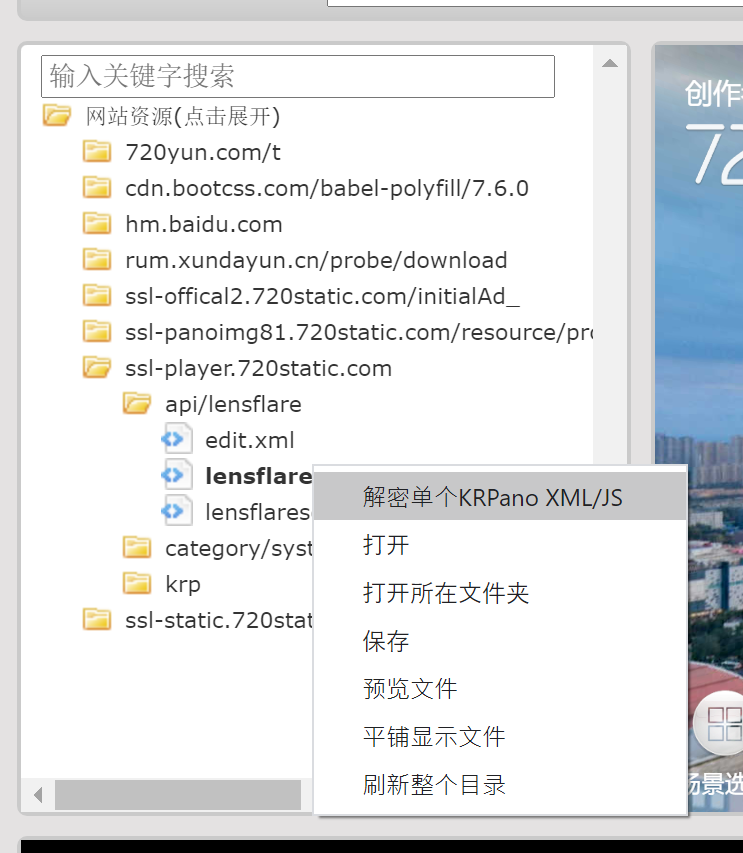This screenshot has width=743, height=853.
Task: Select 保存 from the context menu
Action: (x=386, y=641)
